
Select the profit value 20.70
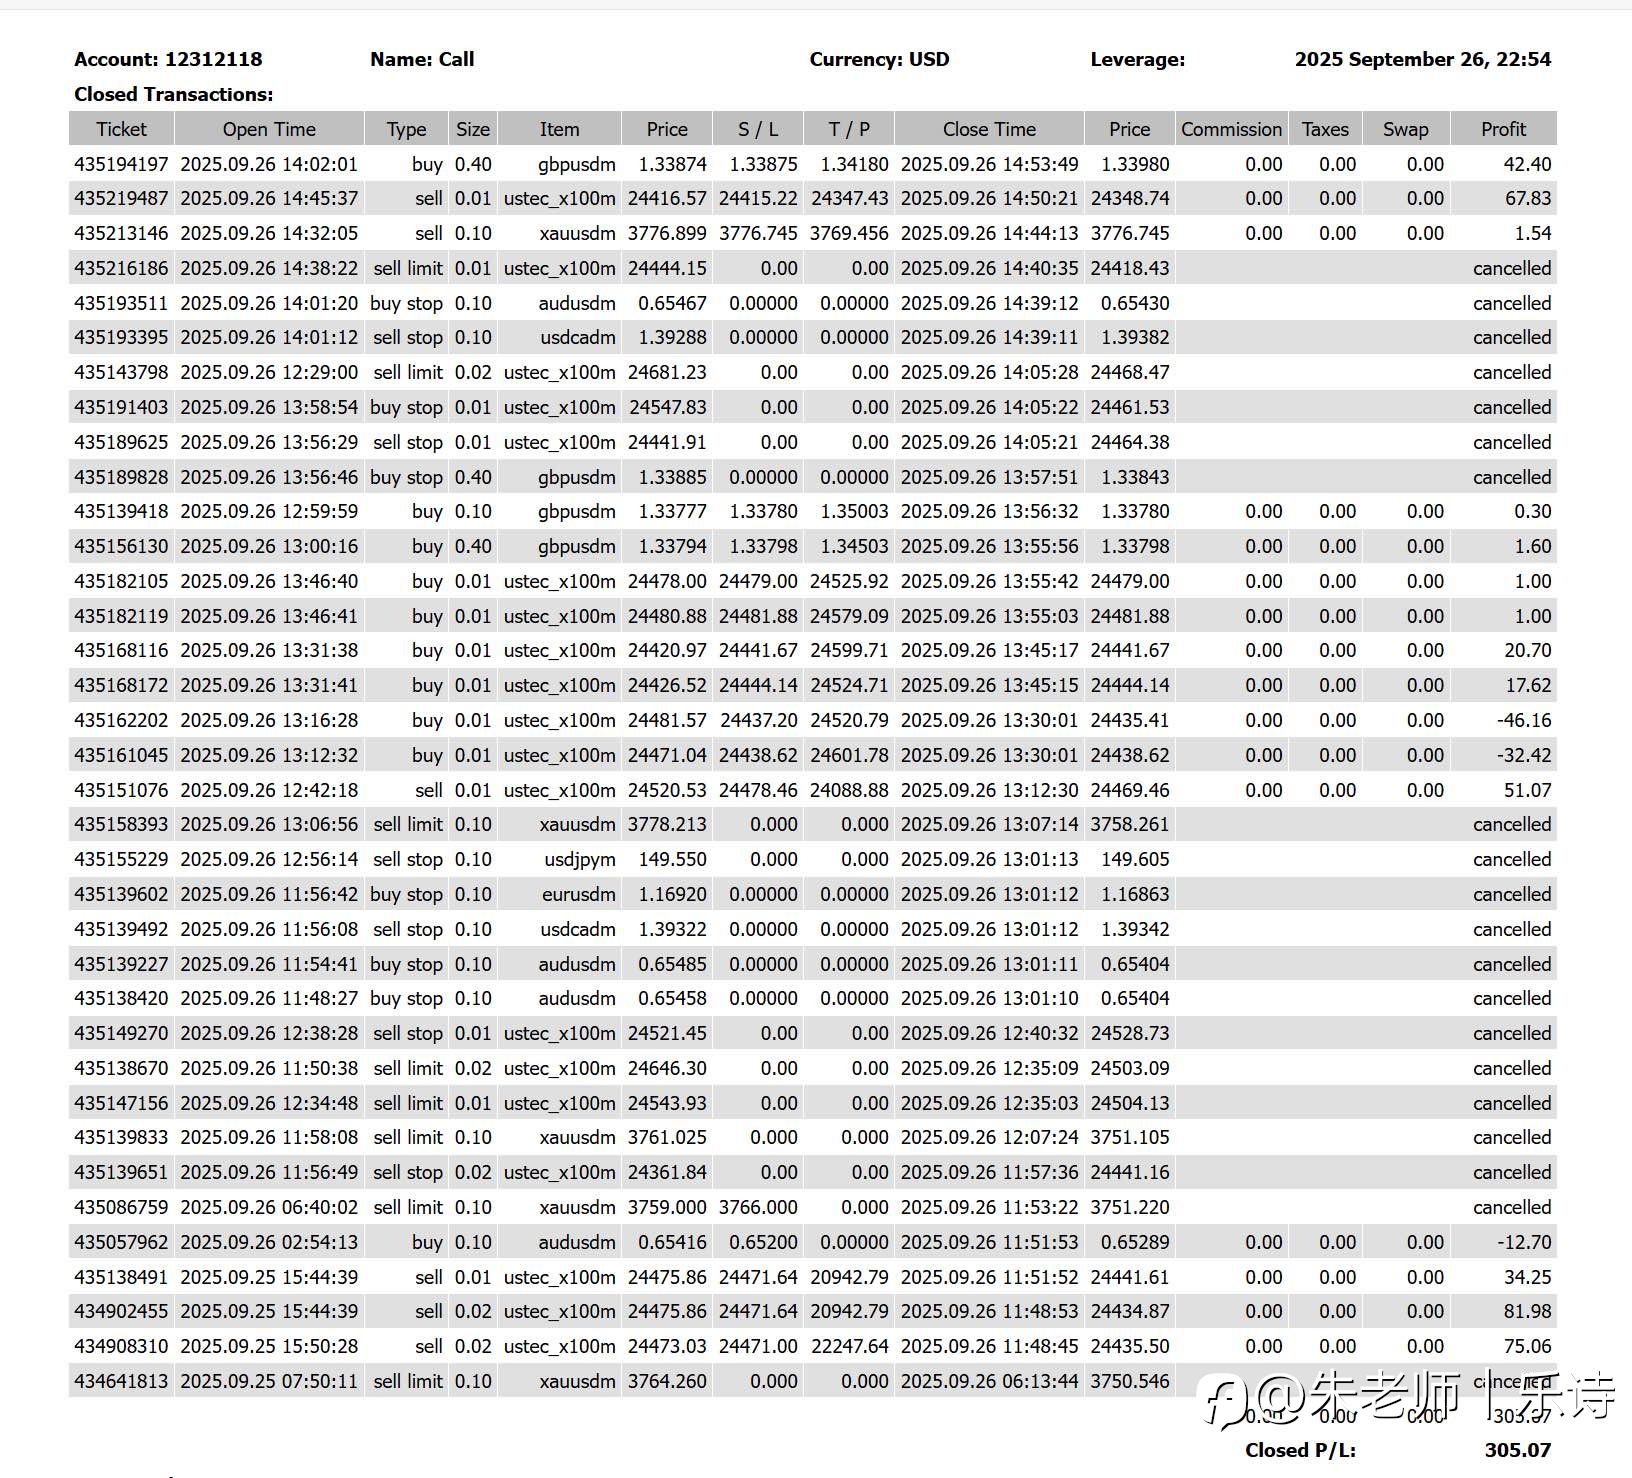1527,650
